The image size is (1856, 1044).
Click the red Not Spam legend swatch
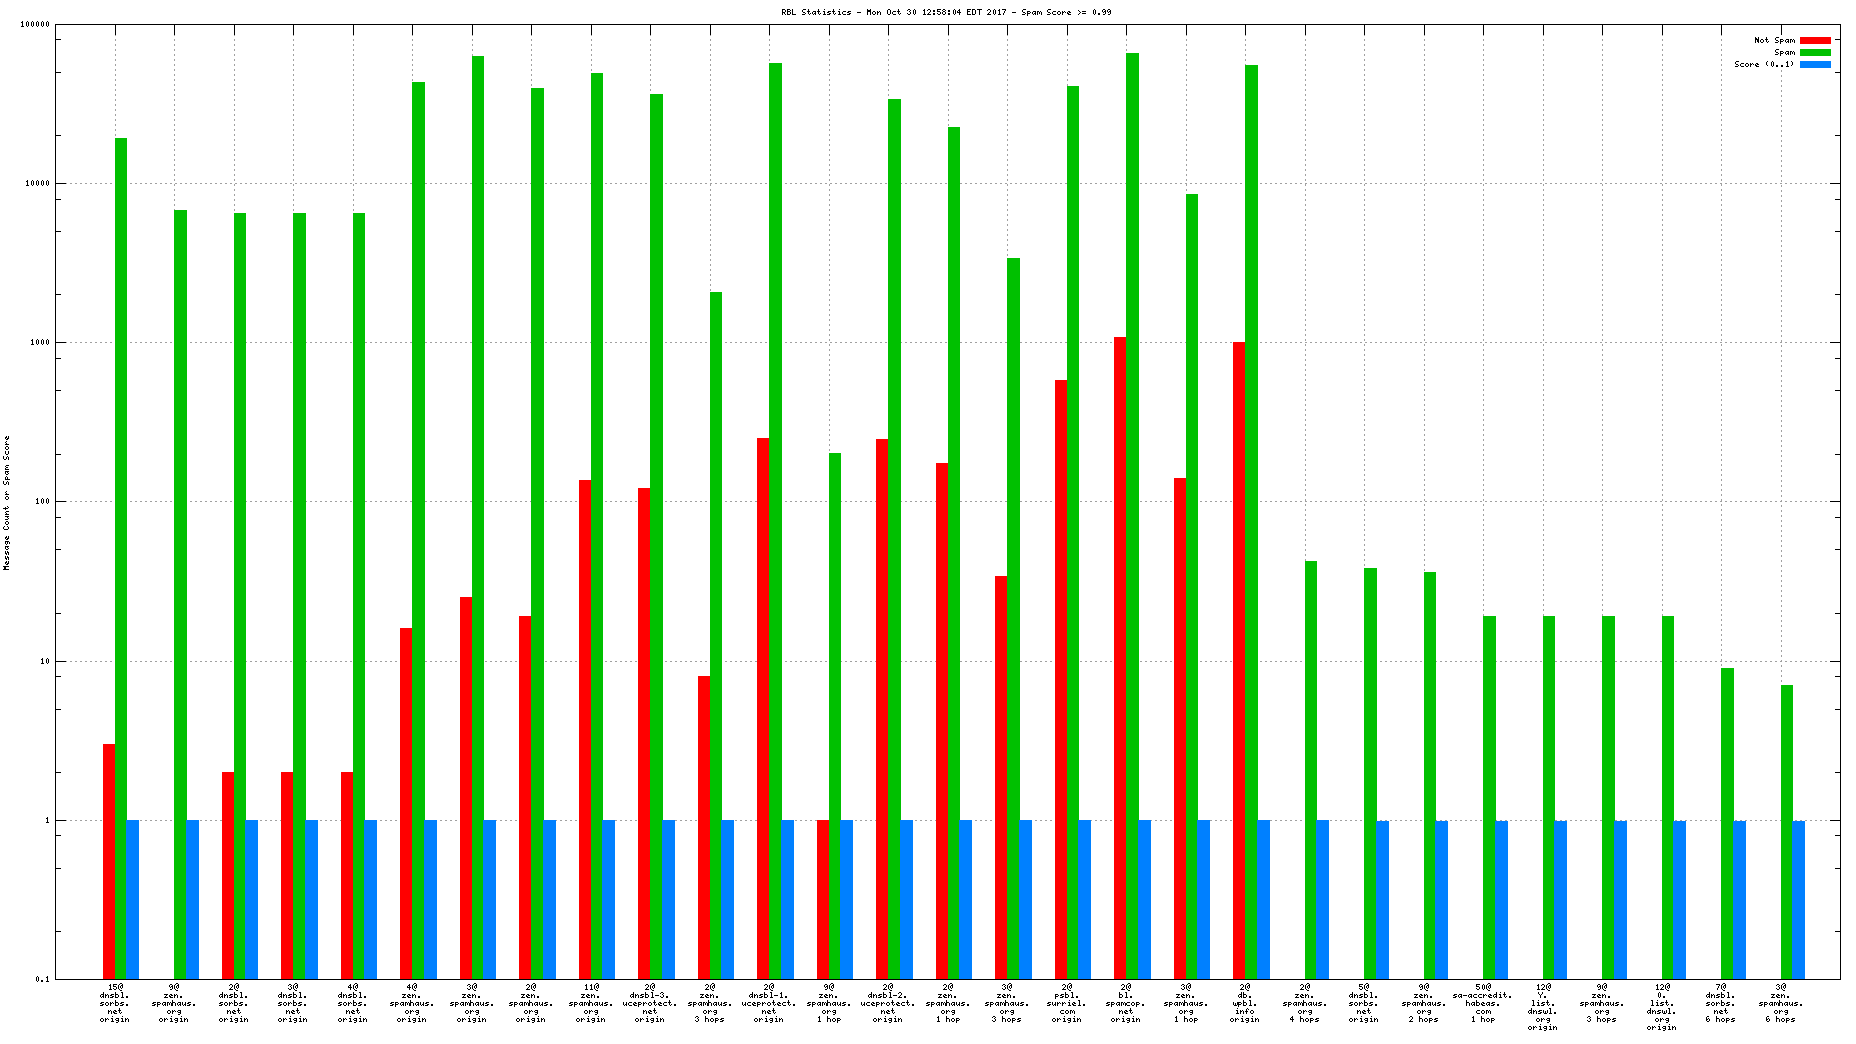pos(1815,41)
